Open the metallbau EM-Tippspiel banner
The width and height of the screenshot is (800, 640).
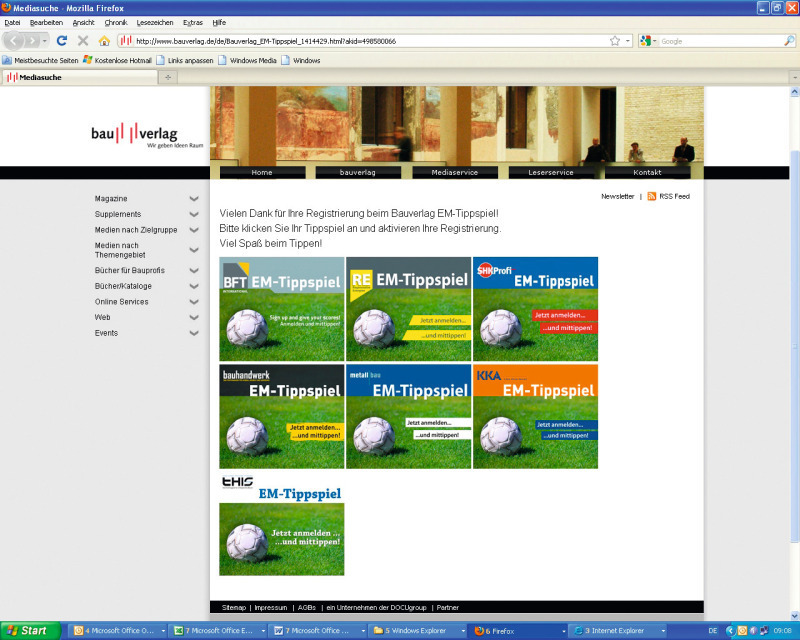pos(409,416)
